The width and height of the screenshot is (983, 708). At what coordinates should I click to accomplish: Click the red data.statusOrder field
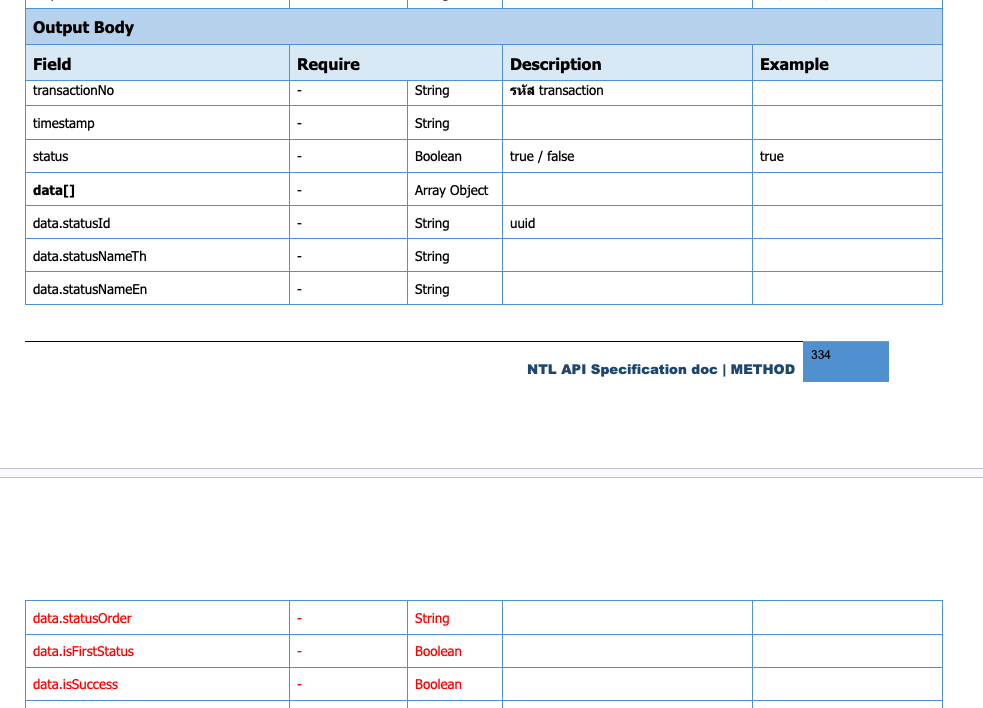[82, 618]
